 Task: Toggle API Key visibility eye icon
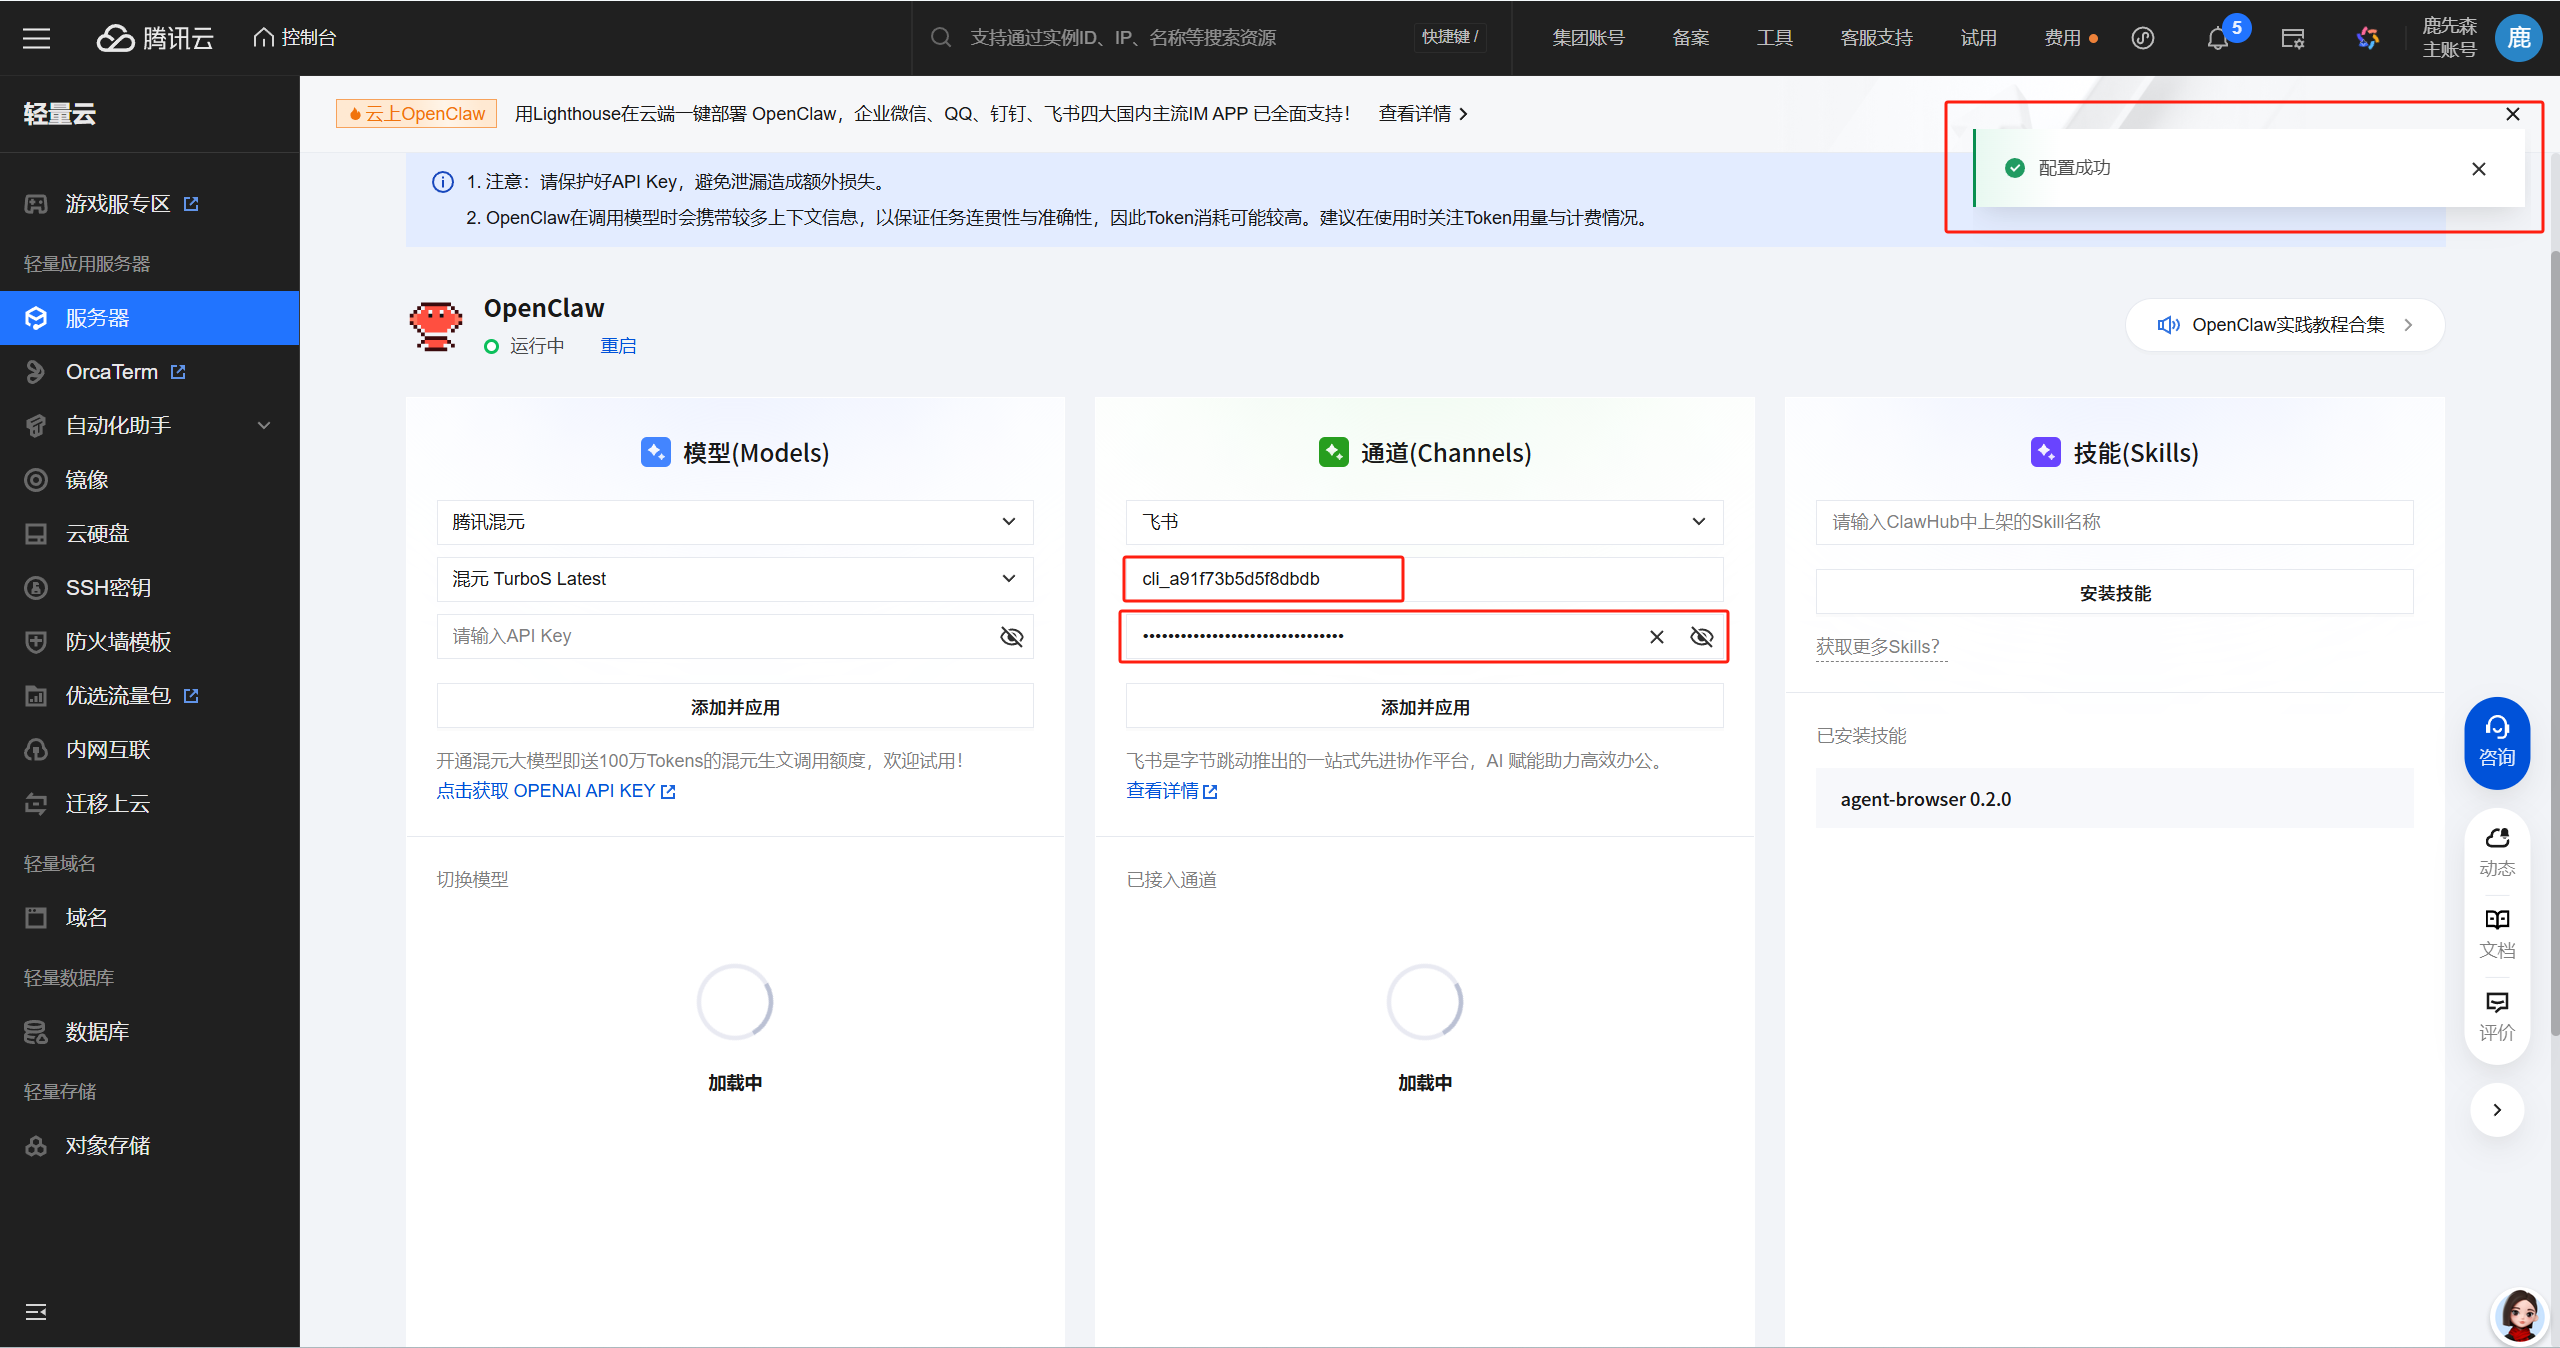(x=1011, y=637)
